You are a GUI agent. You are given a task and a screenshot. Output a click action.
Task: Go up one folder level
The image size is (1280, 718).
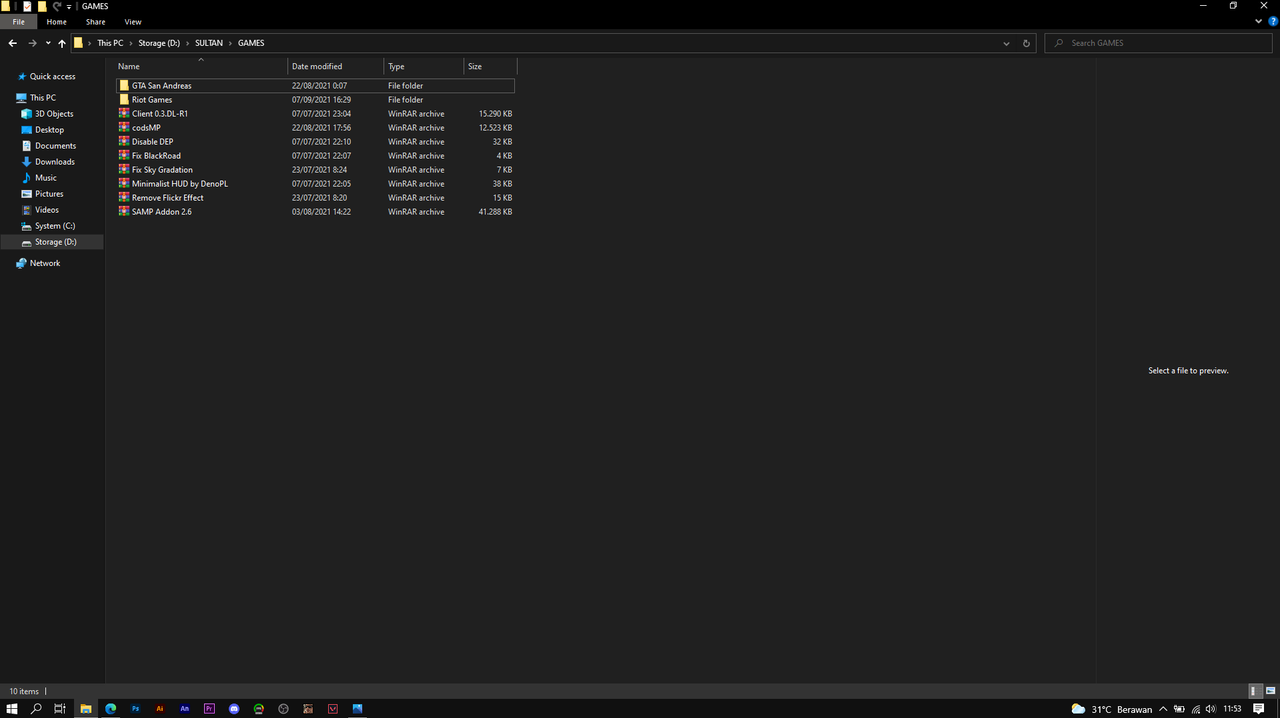[62, 43]
